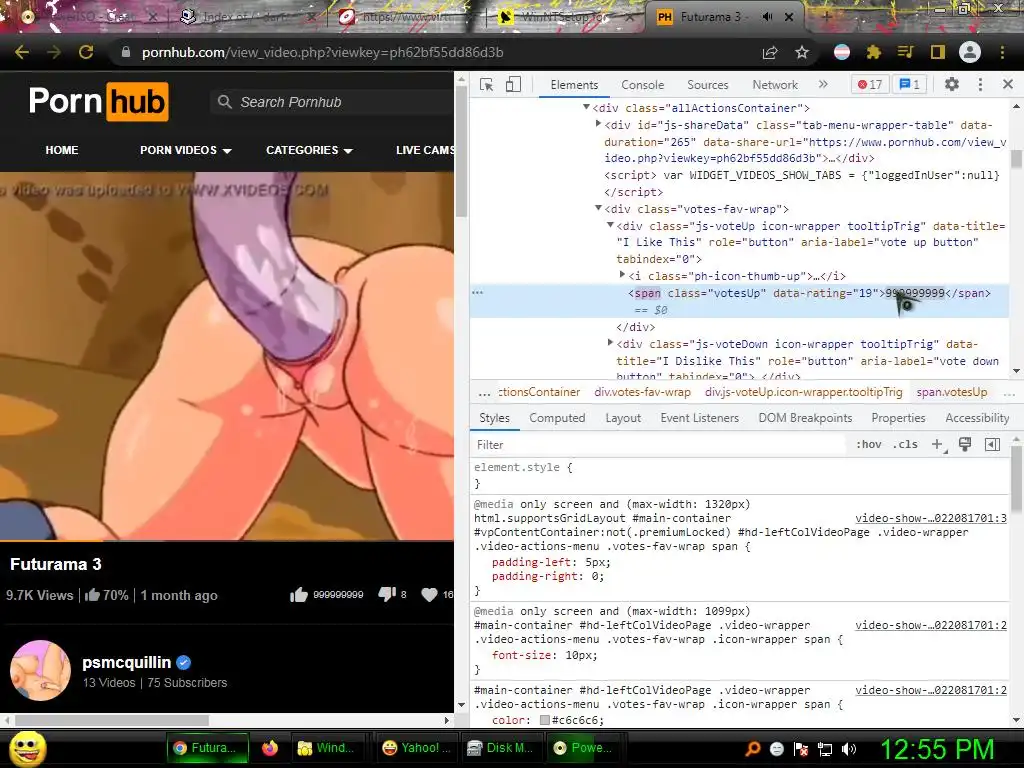1024x768 pixels.
Task: Open the 1 issue badge in DevTools
Action: 909,84
